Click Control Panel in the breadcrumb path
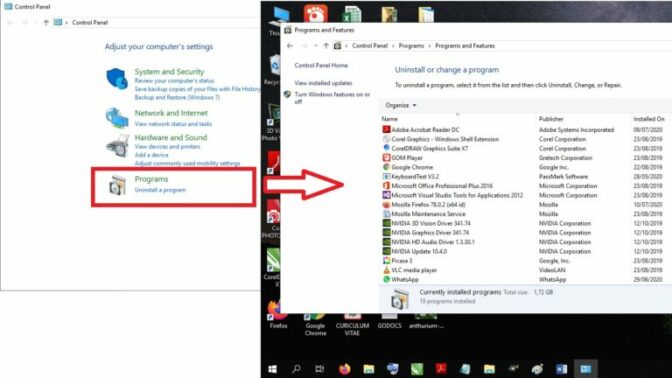Image resolution: width=672 pixels, height=378 pixels. tap(369, 45)
